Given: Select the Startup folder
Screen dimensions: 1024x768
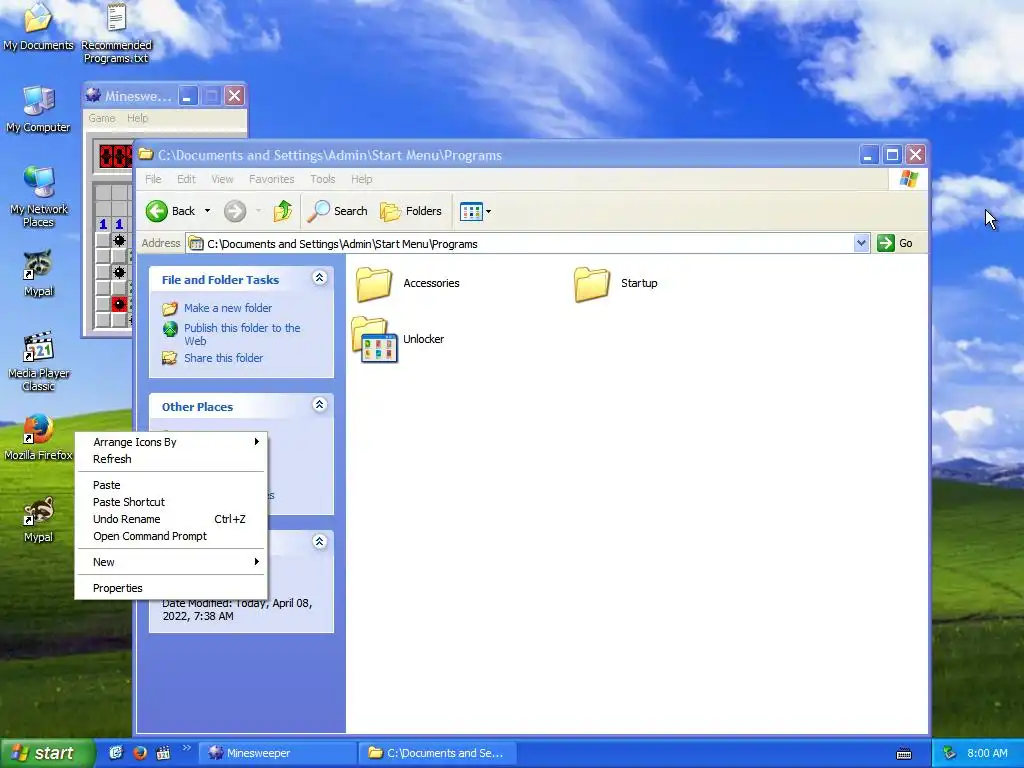Looking at the screenshot, I should (x=616, y=283).
